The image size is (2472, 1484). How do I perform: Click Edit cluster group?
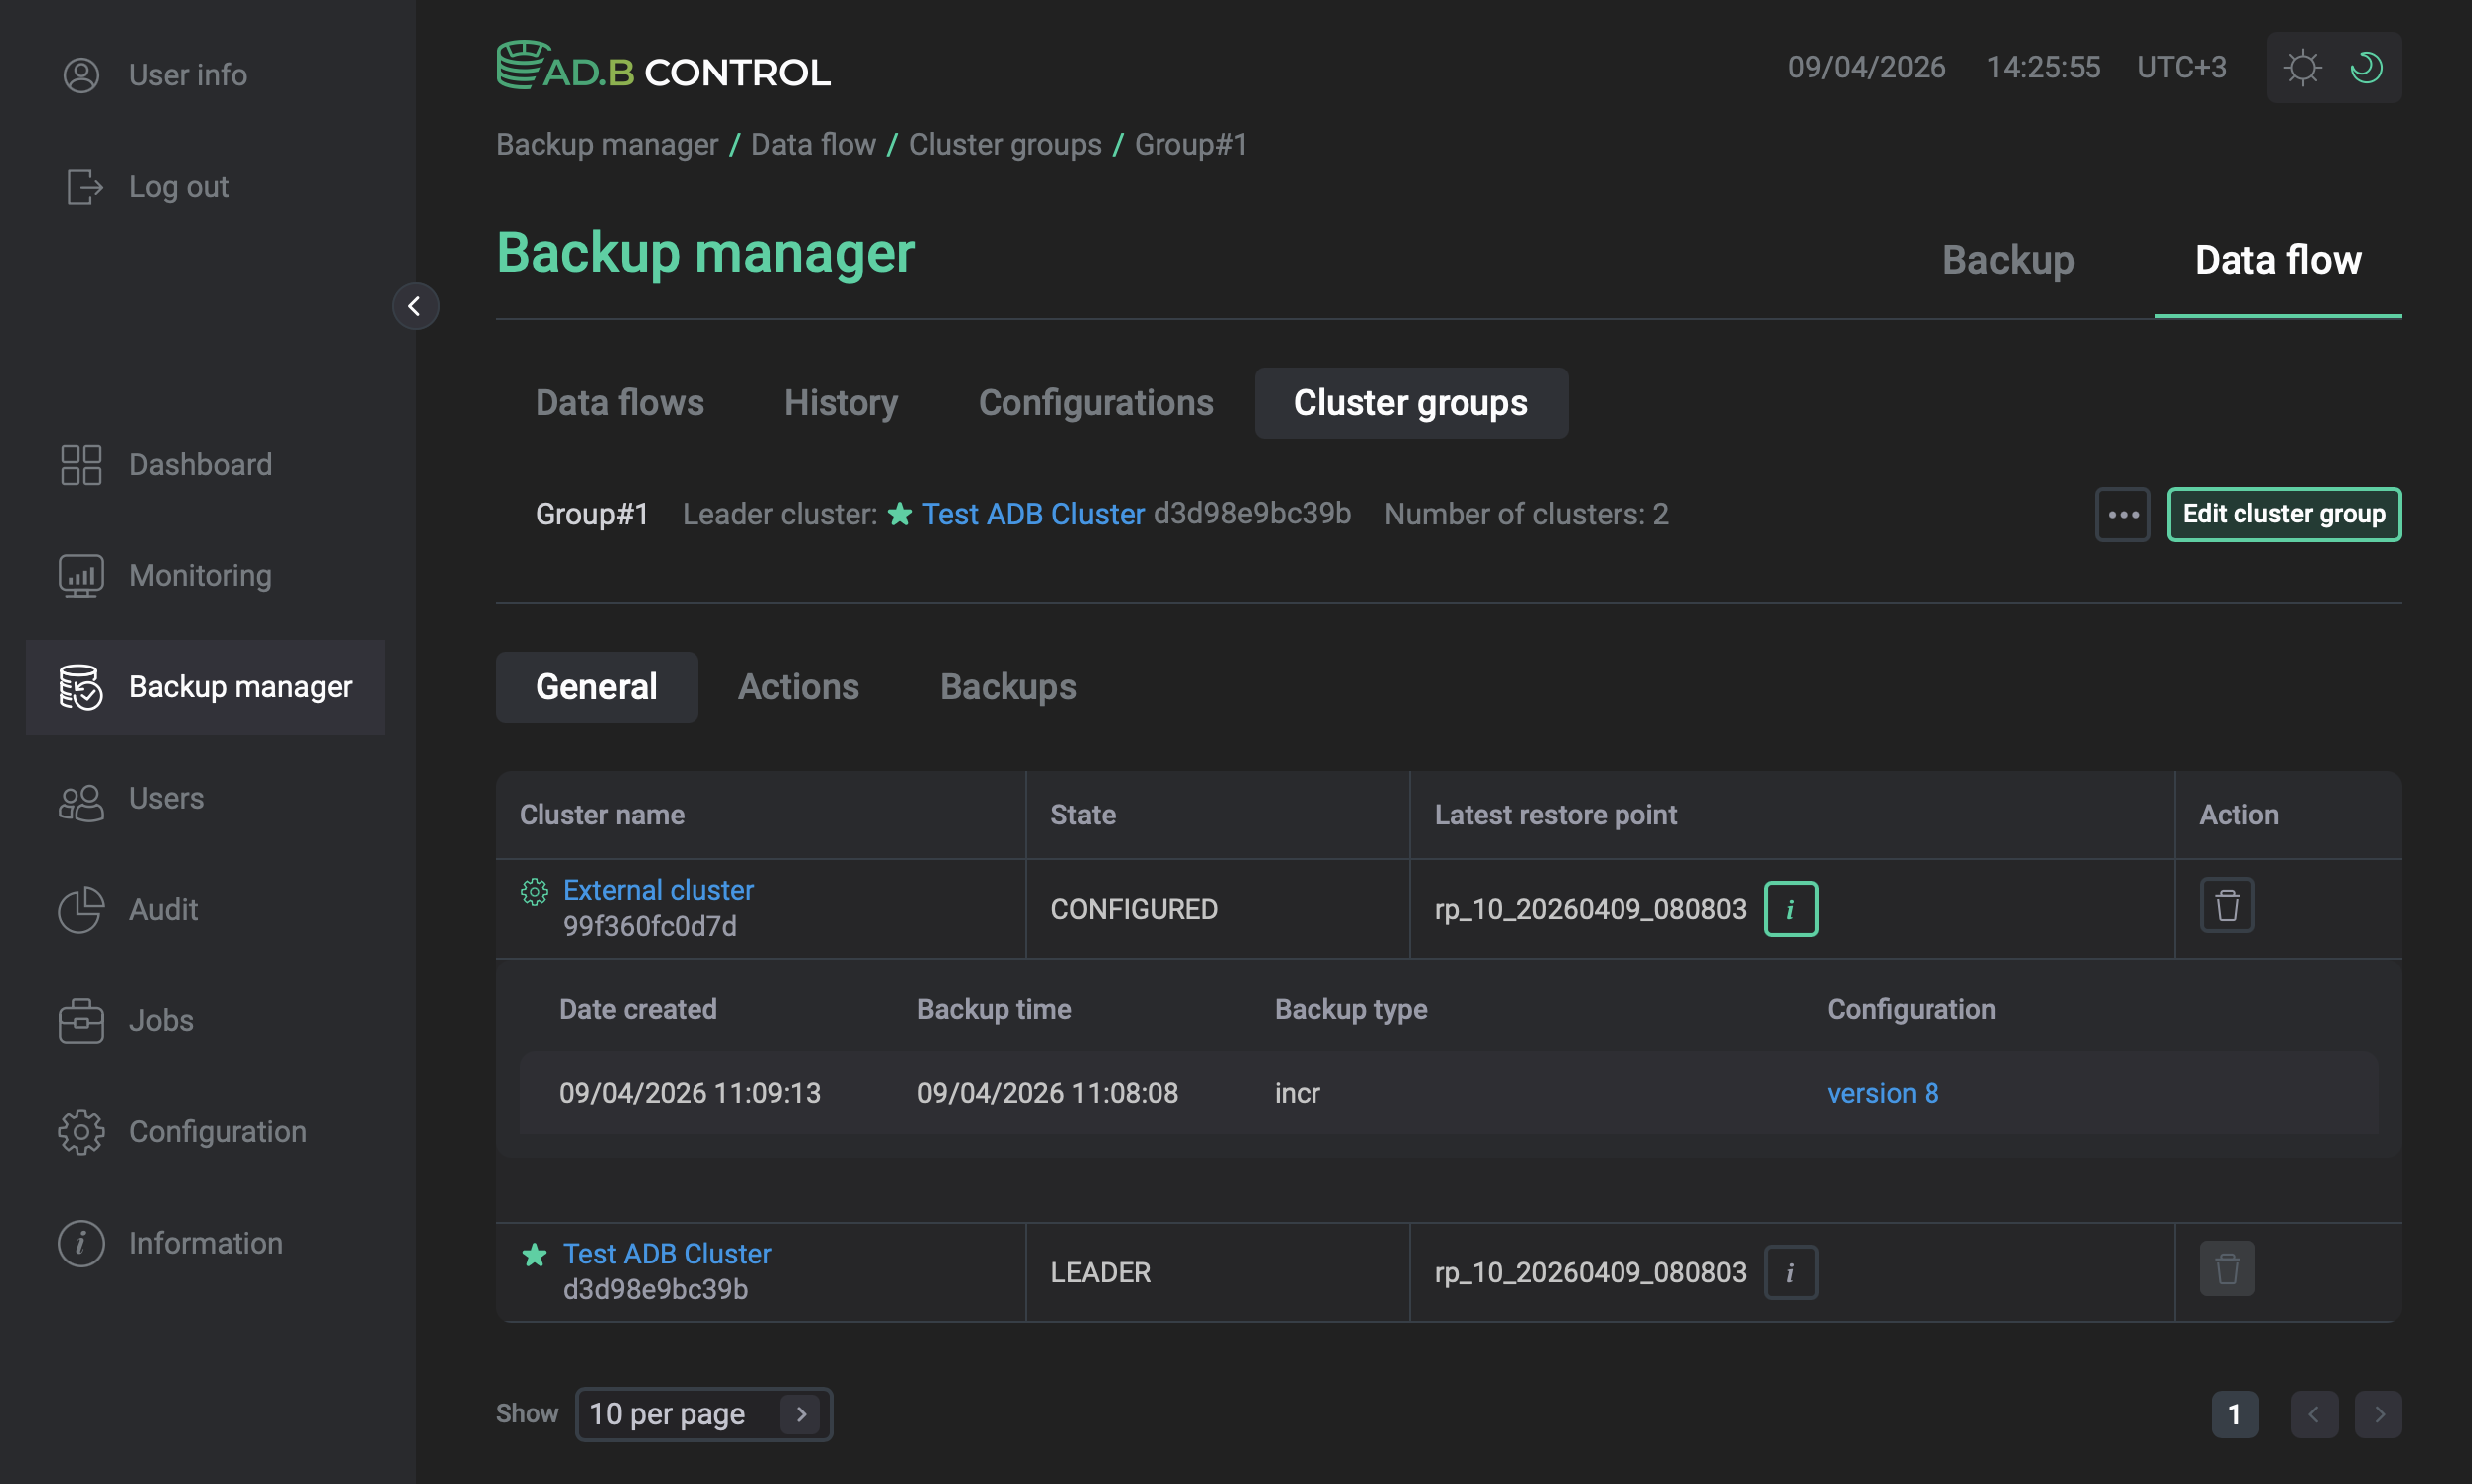tap(2284, 514)
